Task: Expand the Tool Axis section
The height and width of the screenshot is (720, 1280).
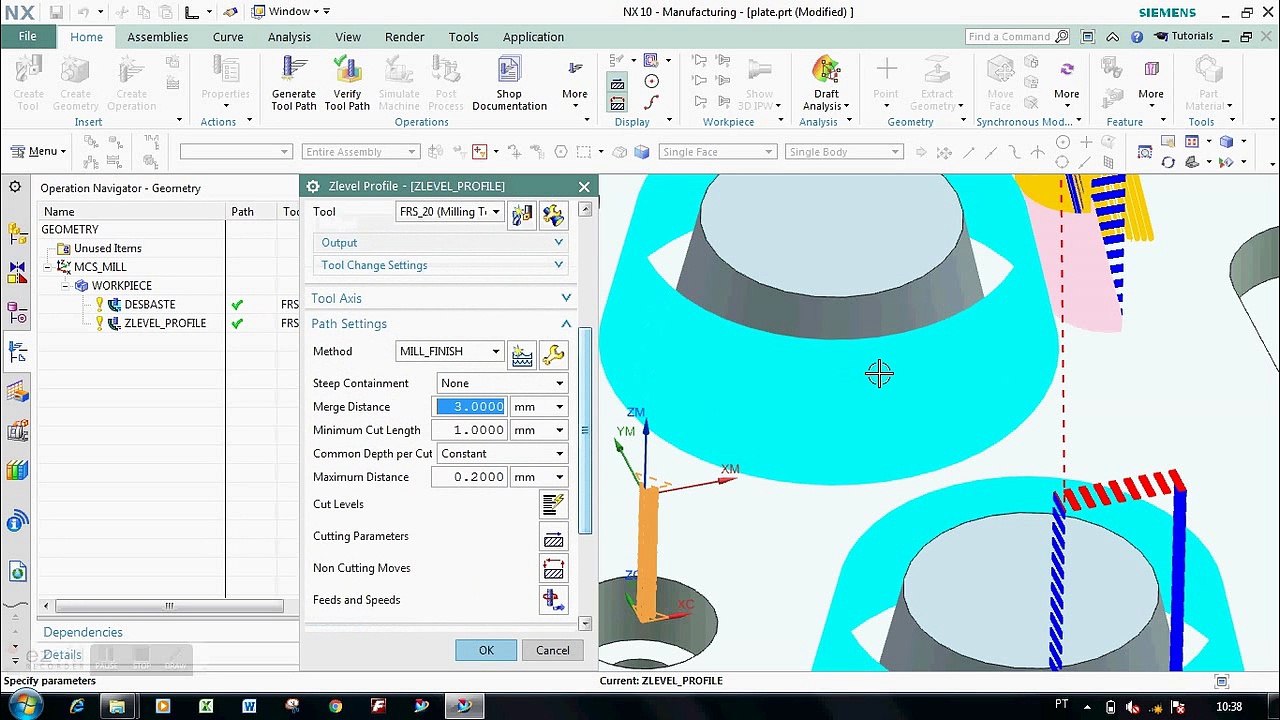Action: (441, 298)
